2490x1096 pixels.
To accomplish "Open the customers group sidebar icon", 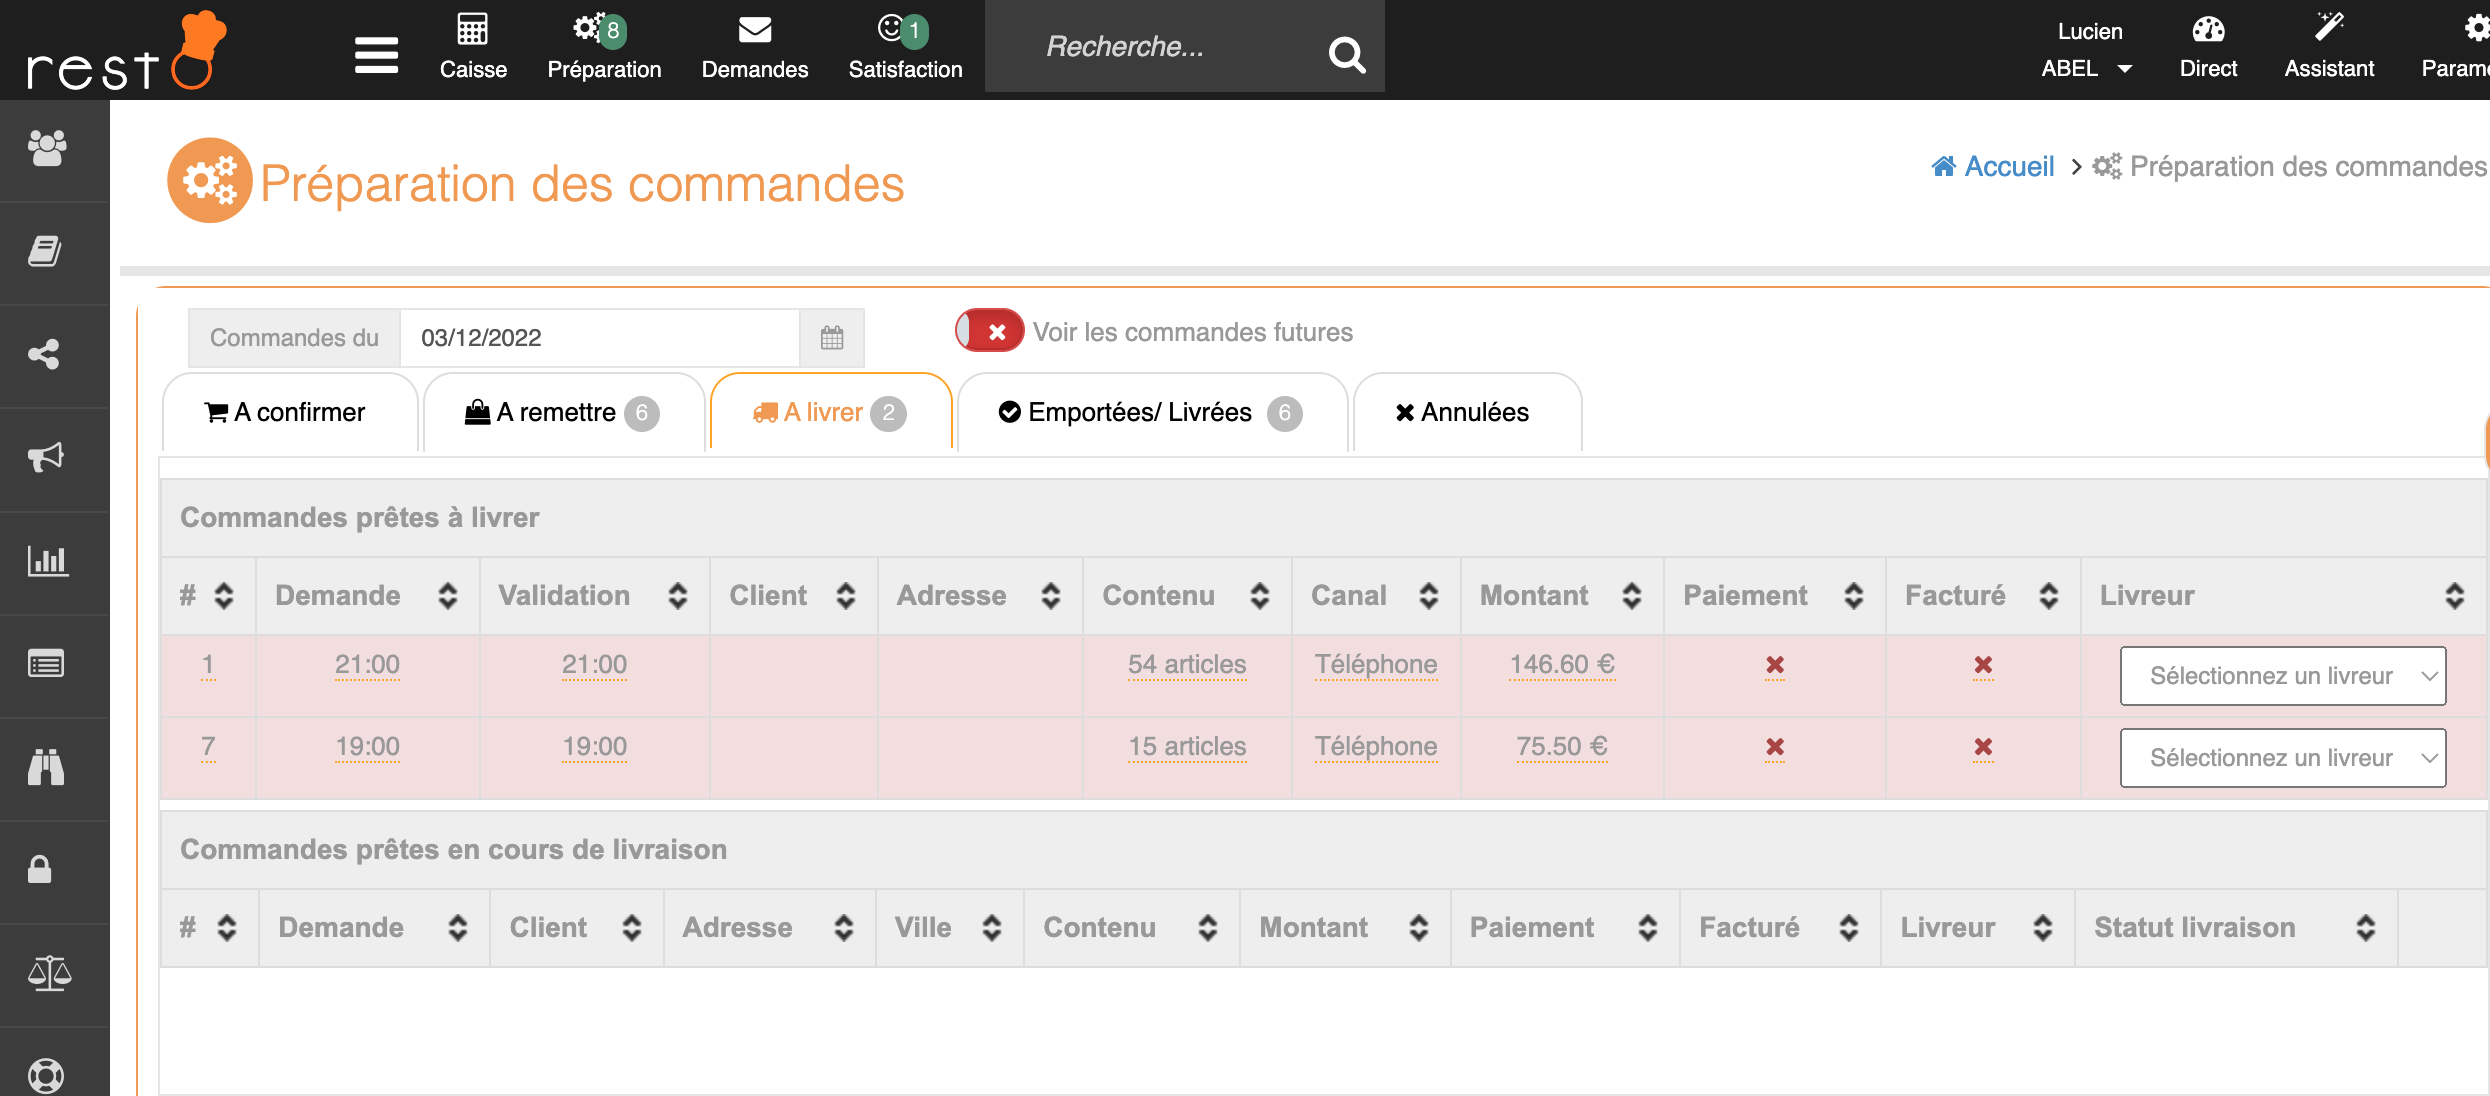I will [x=47, y=149].
